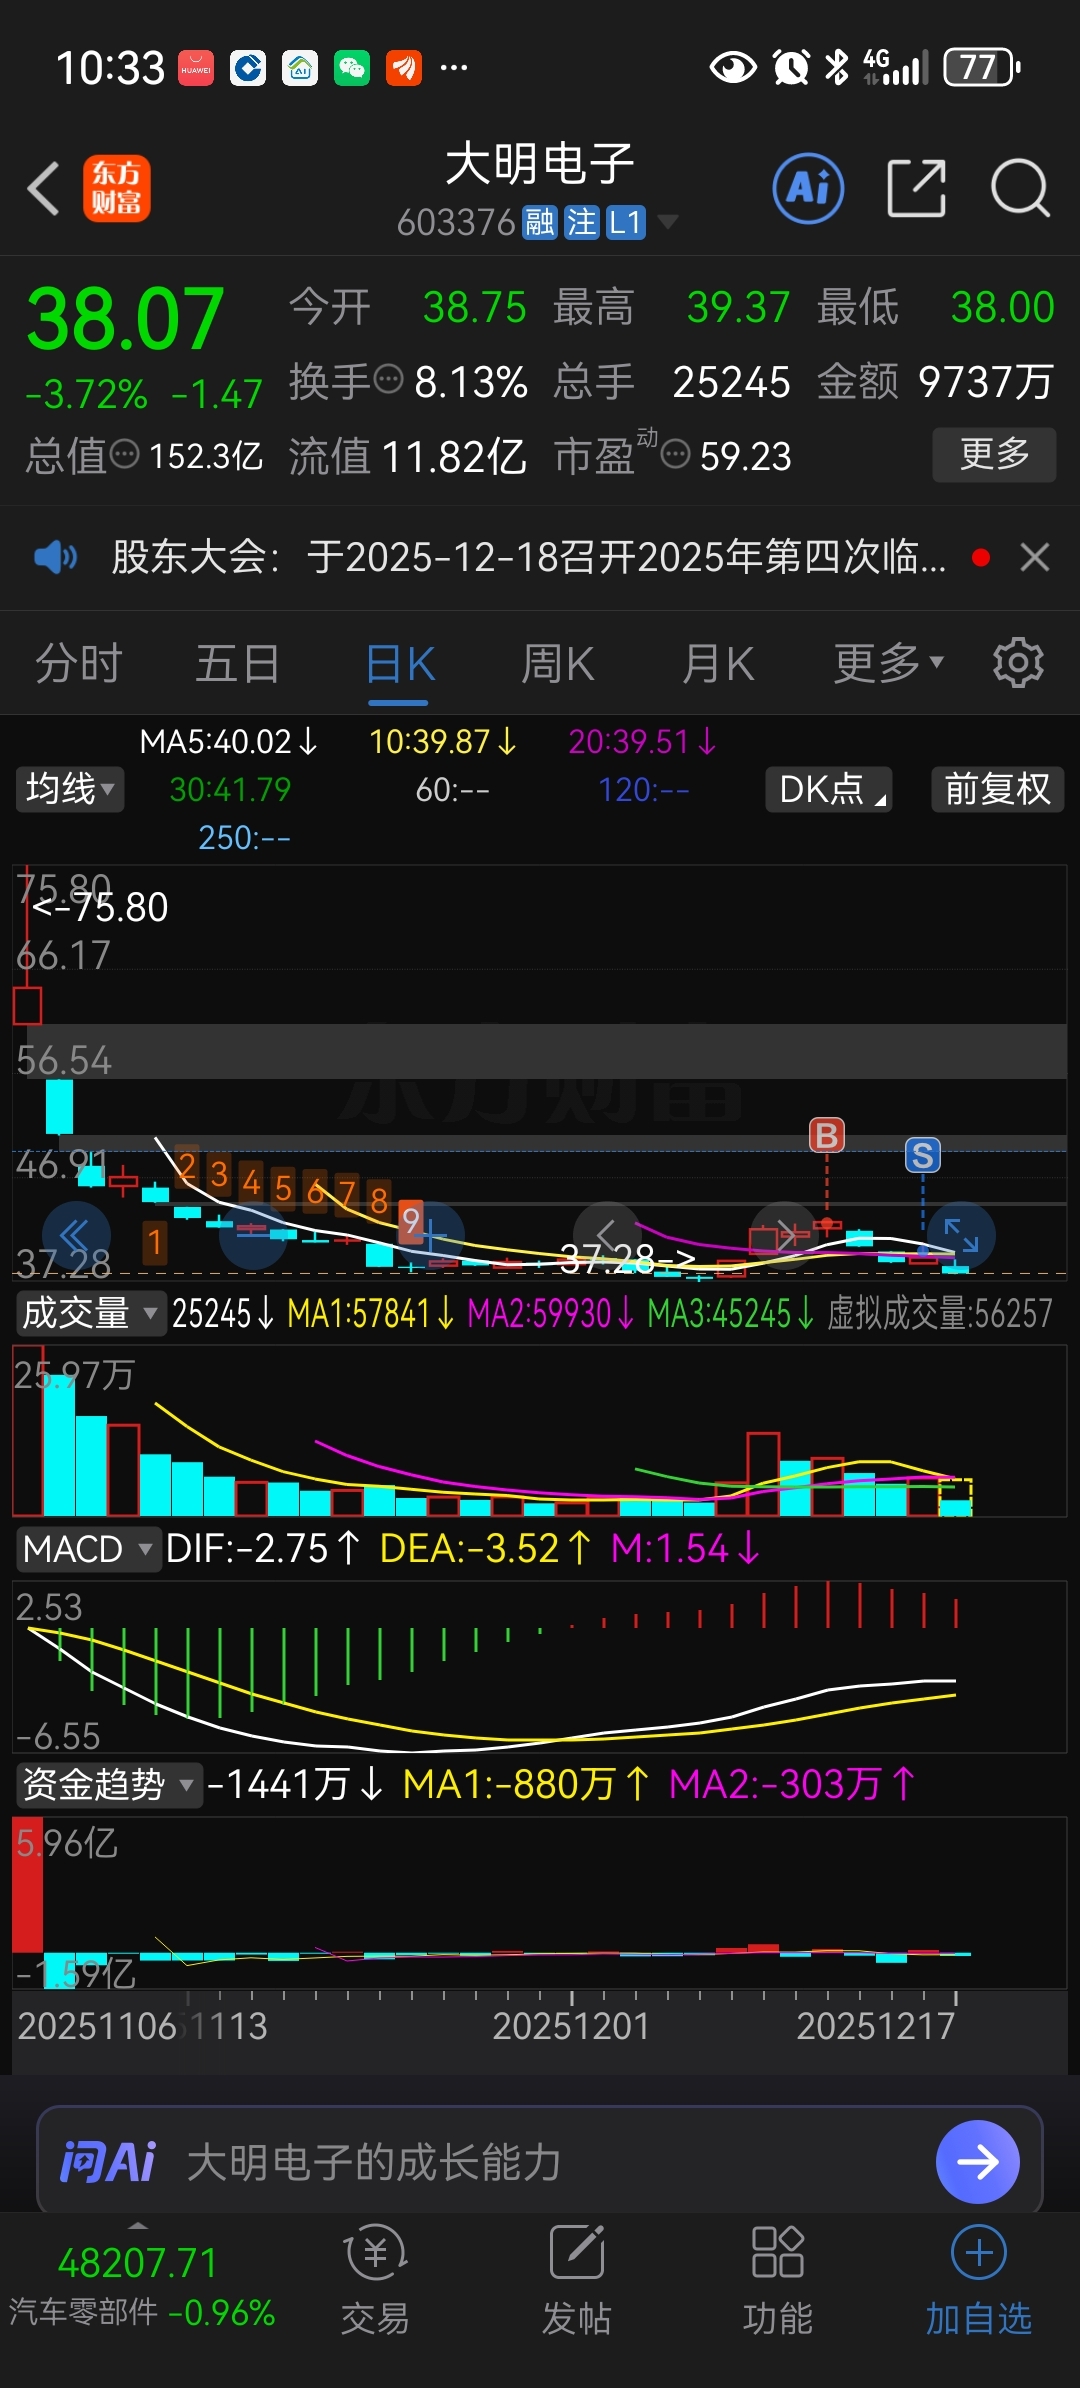This screenshot has height=2388, width=1080.
Task: Open WeChat notification icon in status bar
Action: point(351,68)
